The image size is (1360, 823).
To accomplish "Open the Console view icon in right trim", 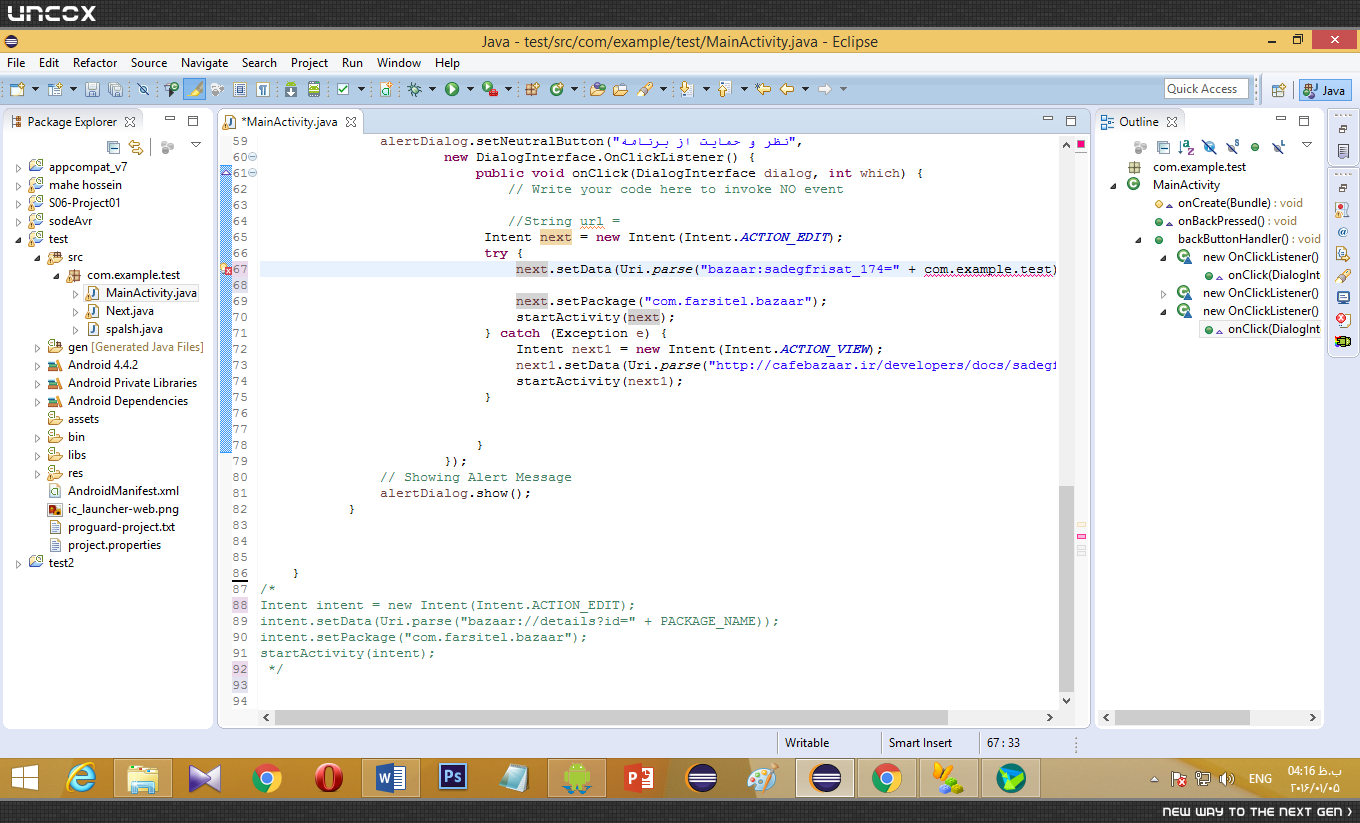I will pos(1343,298).
